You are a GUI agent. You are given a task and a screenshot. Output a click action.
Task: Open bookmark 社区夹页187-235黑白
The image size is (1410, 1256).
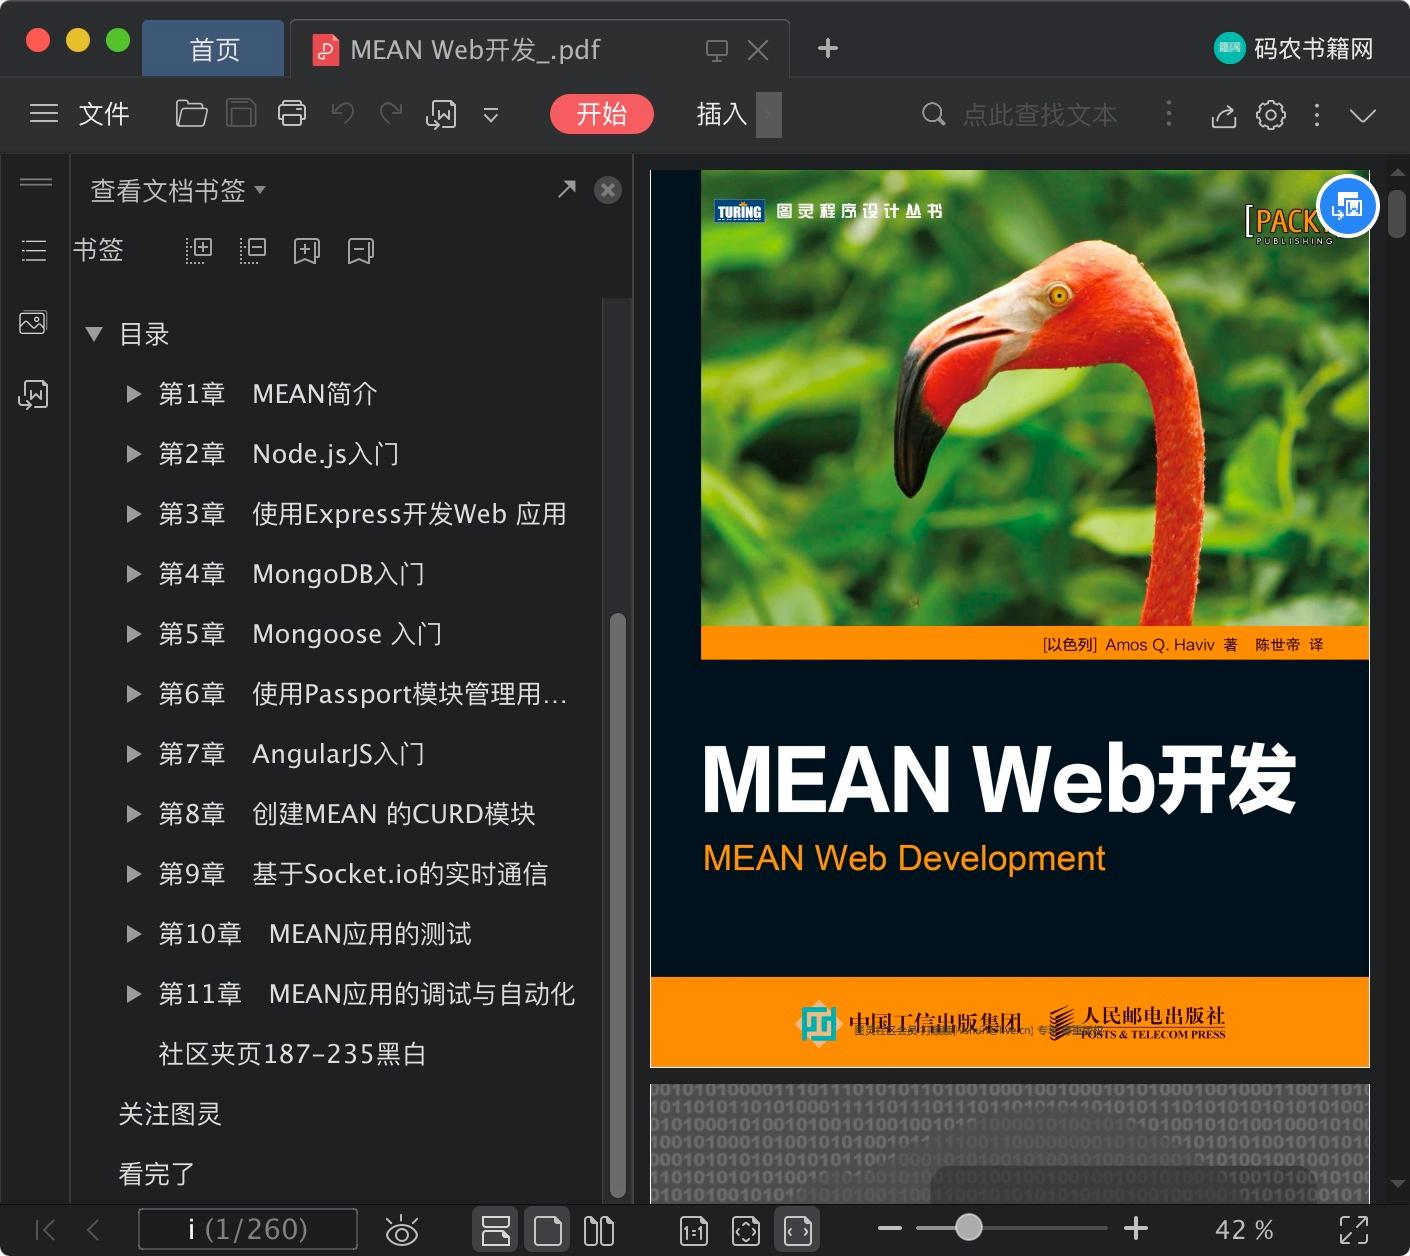(x=292, y=1054)
